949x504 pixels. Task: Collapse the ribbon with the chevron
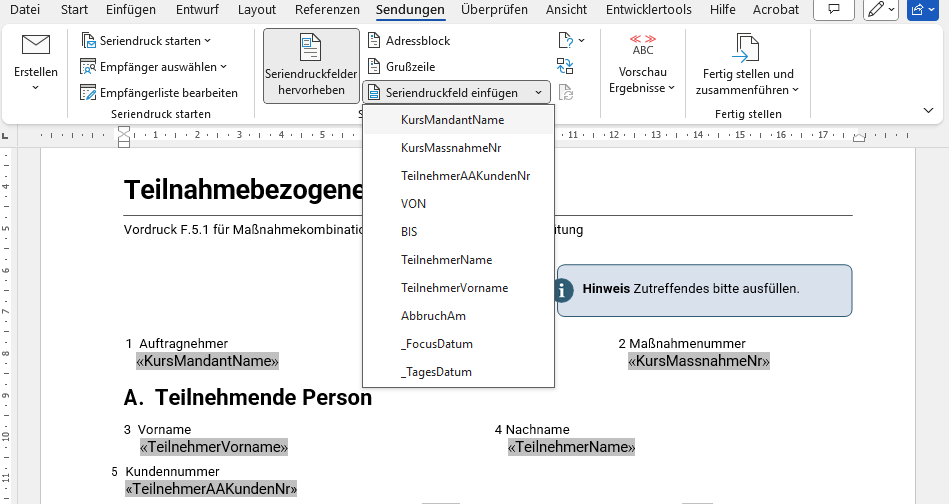(929, 111)
